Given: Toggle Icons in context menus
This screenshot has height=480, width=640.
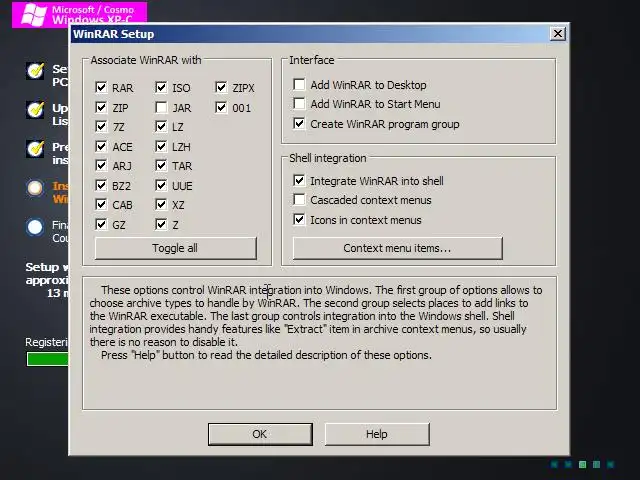Looking at the screenshot, I should [299, 220].
